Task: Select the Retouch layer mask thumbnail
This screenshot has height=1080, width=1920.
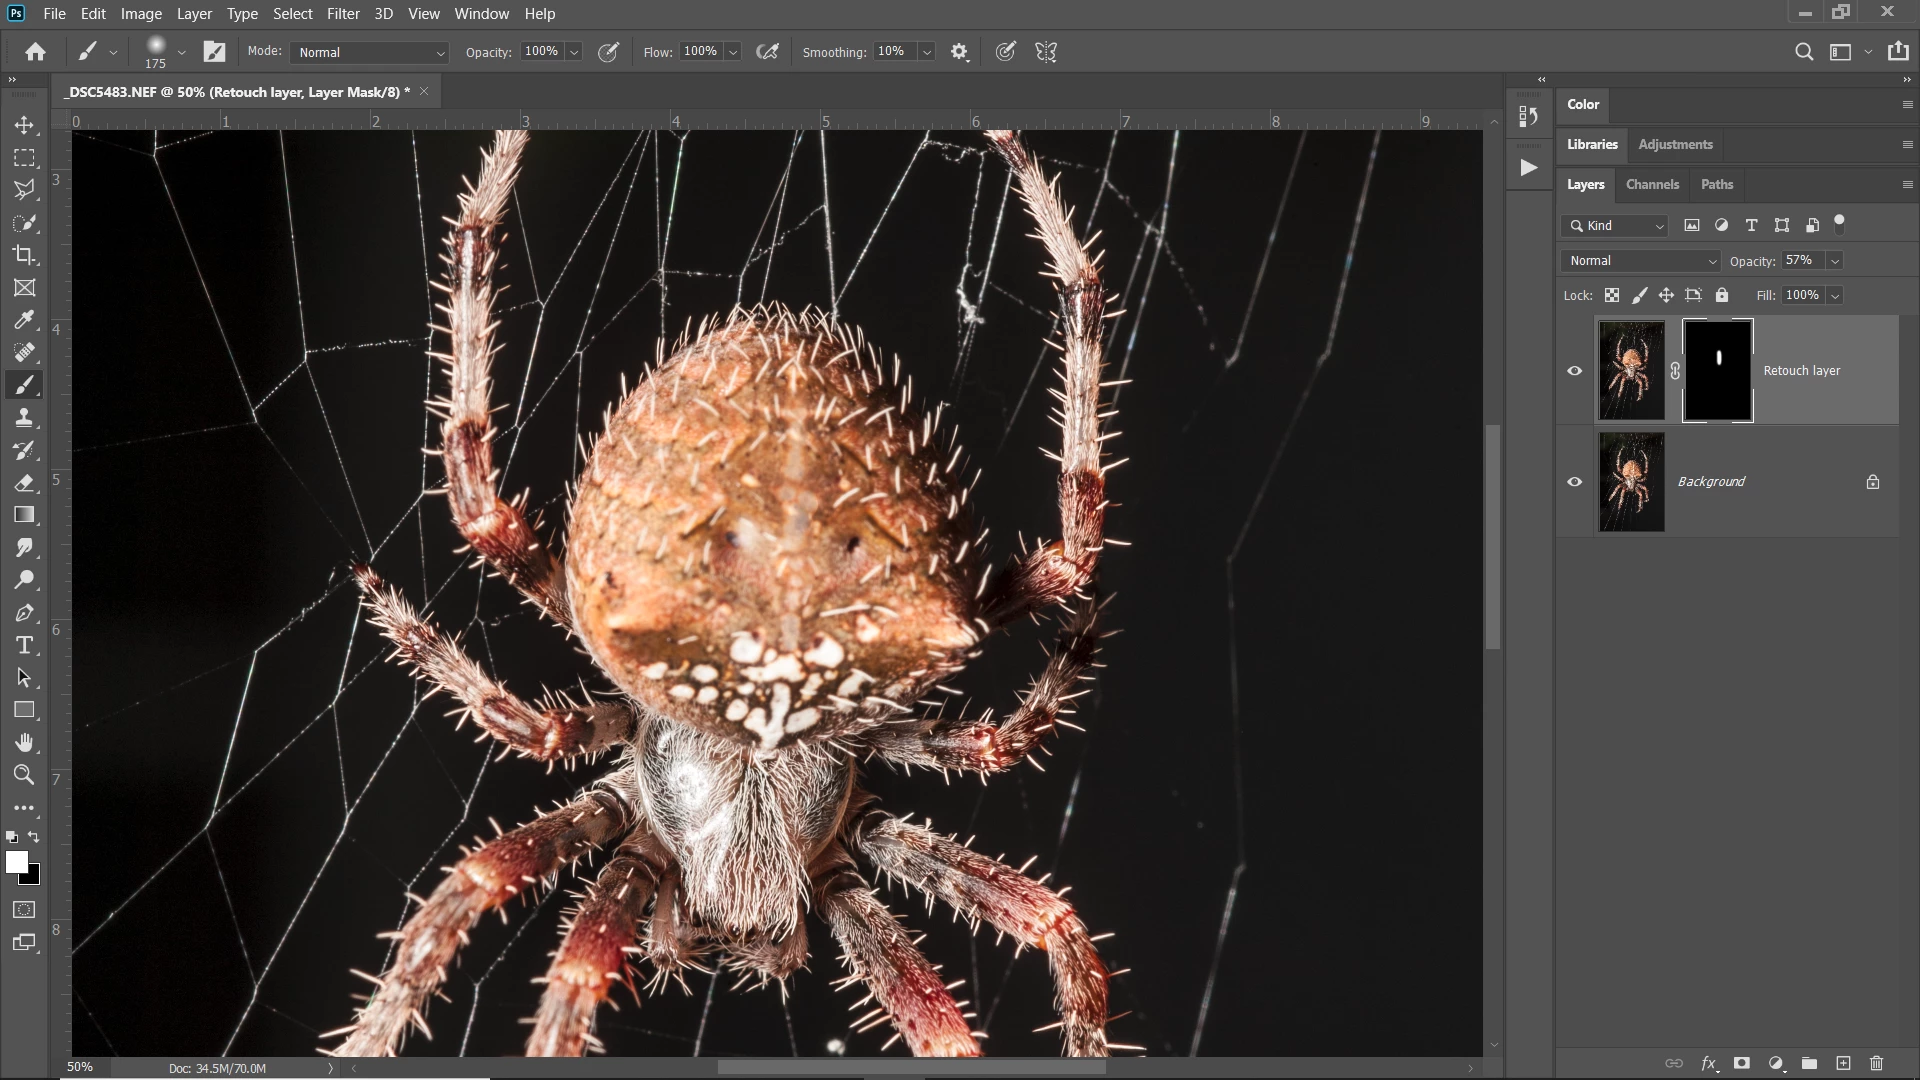Action: [x=1717, y=371]
